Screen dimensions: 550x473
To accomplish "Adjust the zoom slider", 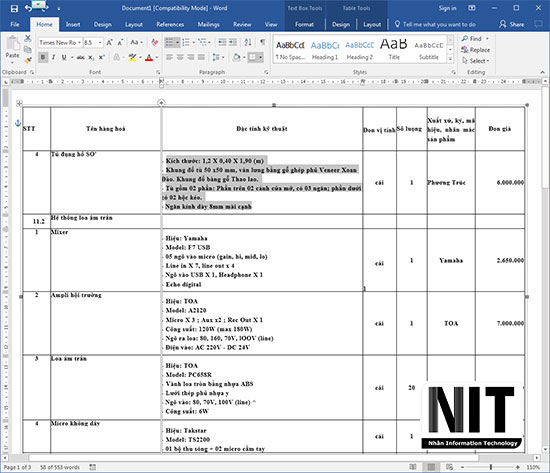I will (x=491, y=467).
